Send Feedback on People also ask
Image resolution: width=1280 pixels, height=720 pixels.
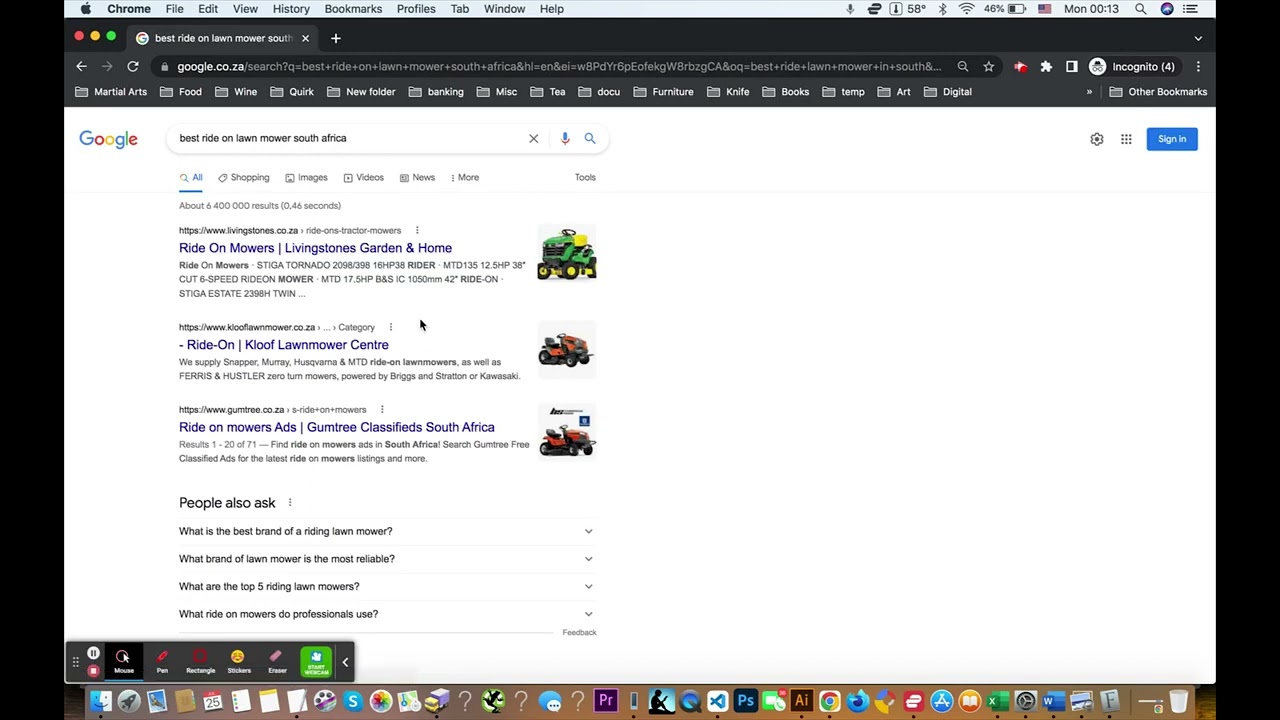(x=579, y=633)
